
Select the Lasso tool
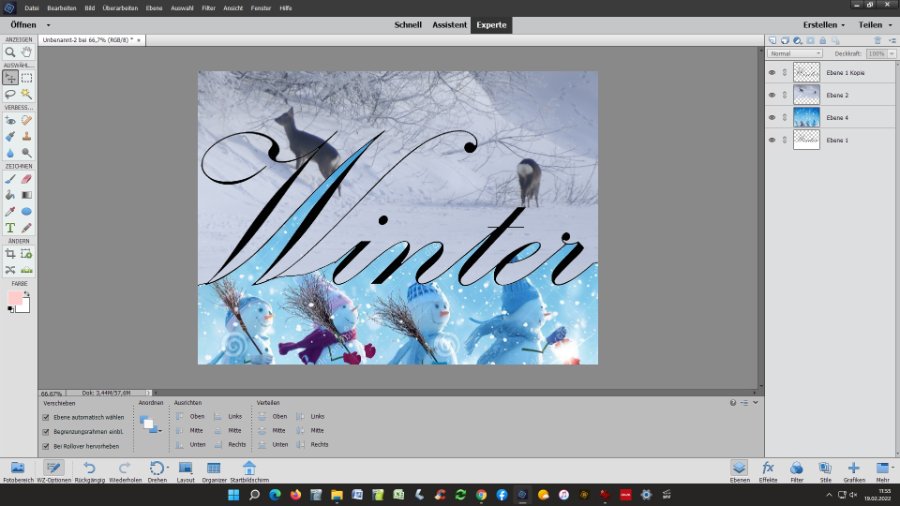coord(10,94)
